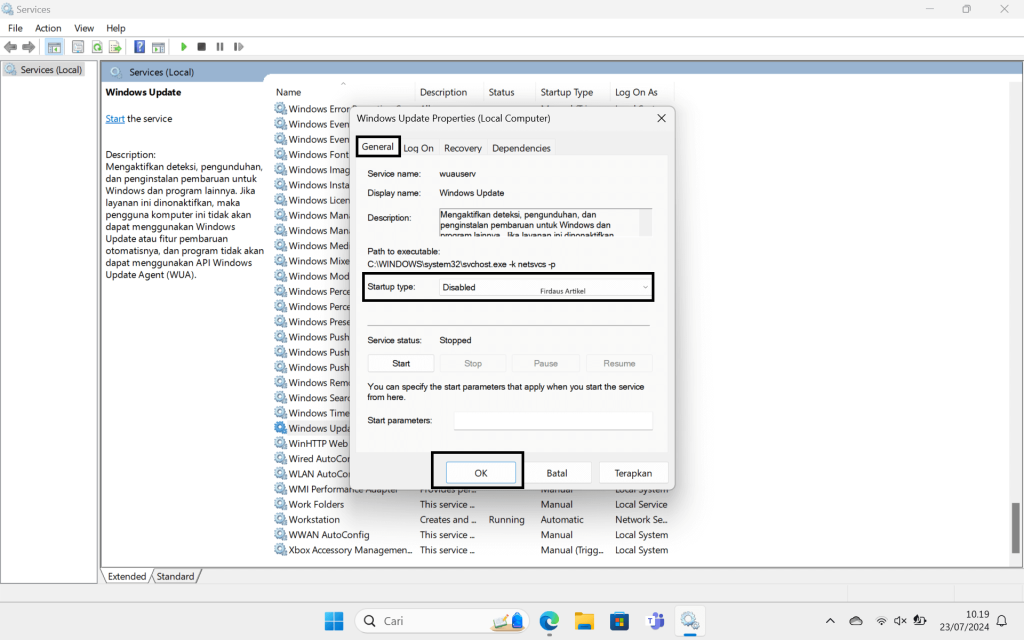Click the Services app icon on taskbar

(690, 621)
